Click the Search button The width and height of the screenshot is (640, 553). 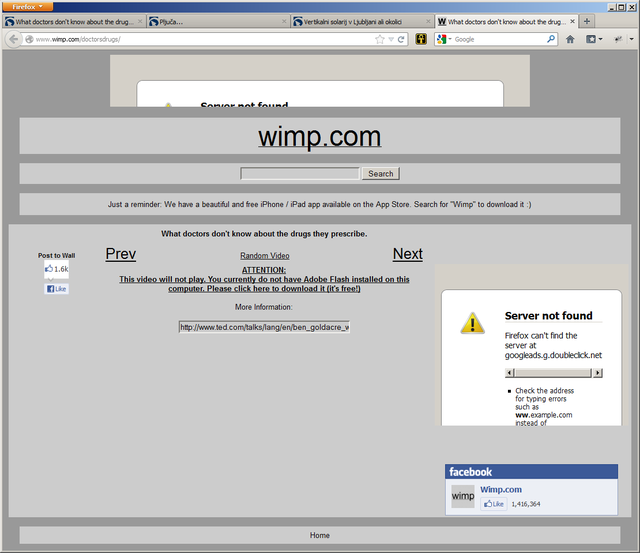coord(380,173)
